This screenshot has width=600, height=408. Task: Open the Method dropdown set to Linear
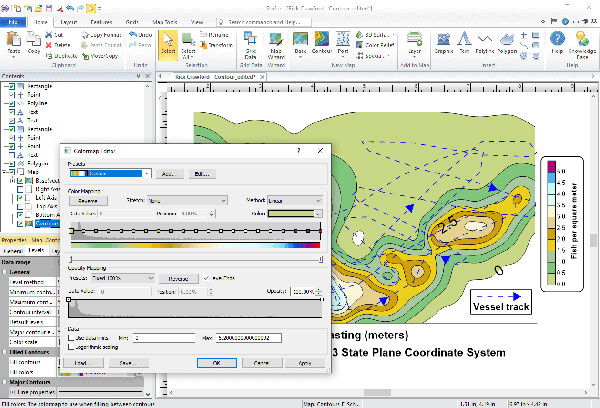295,201
